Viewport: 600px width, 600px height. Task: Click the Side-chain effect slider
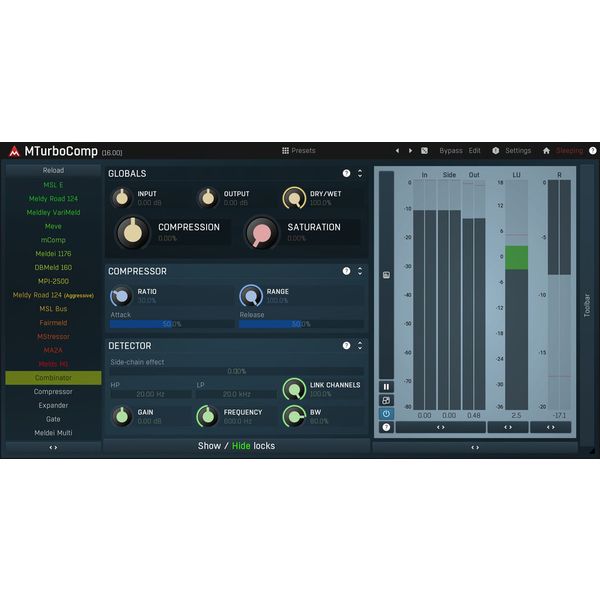coord(236,371)
